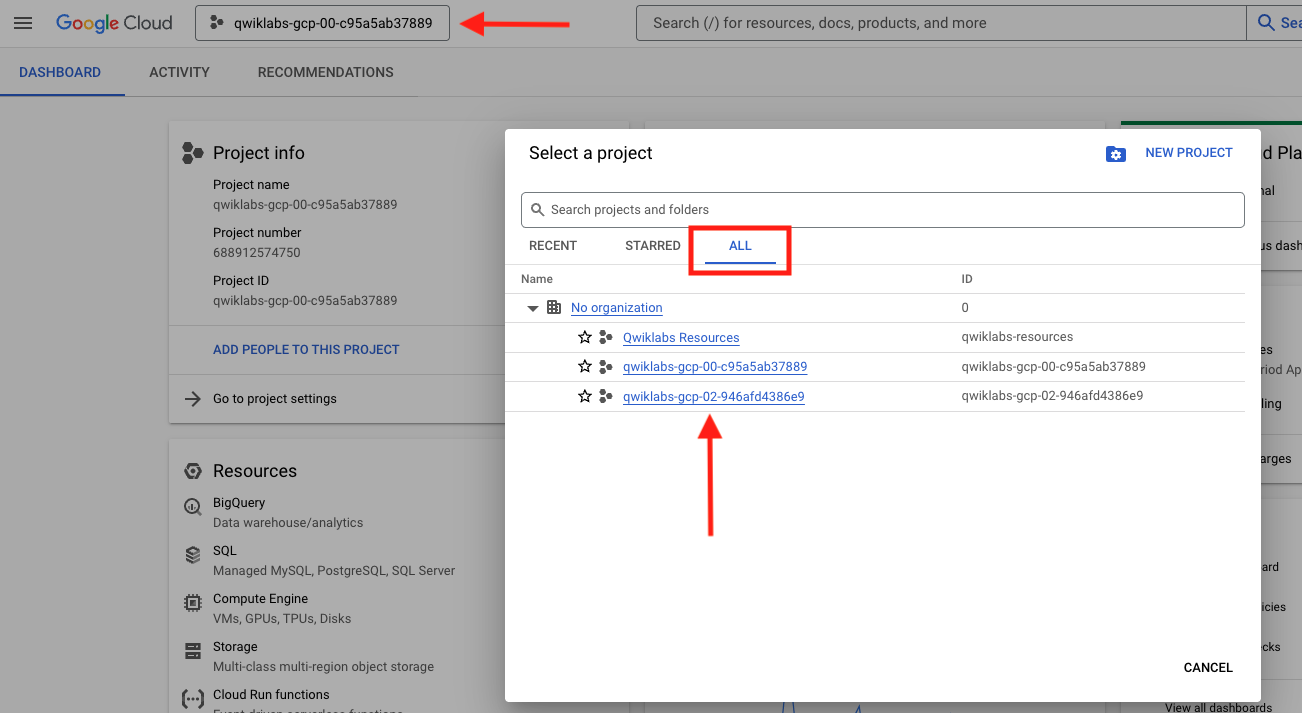Open SQL from the Resources list
The image size is (1302, 713).
point(225,551)
